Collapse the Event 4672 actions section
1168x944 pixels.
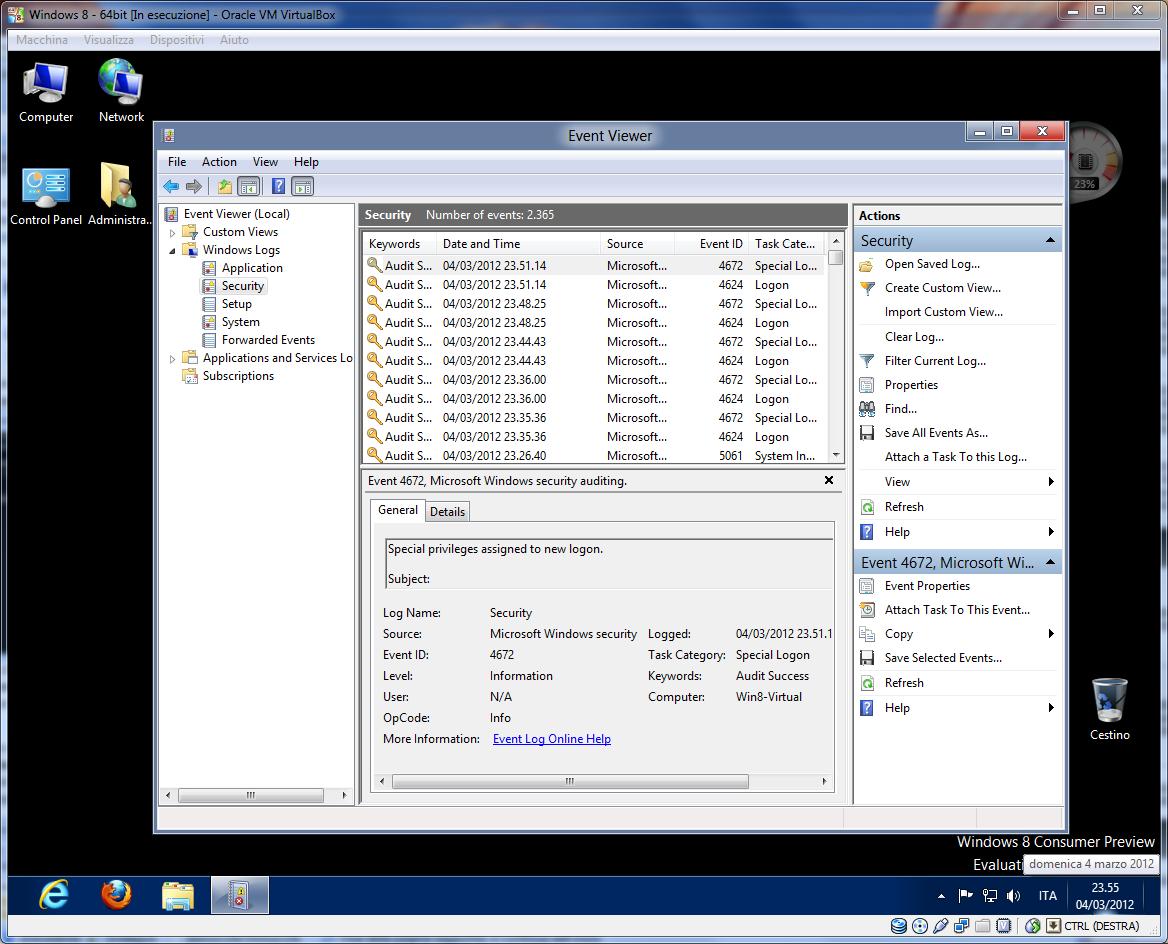pos(1050,563)
